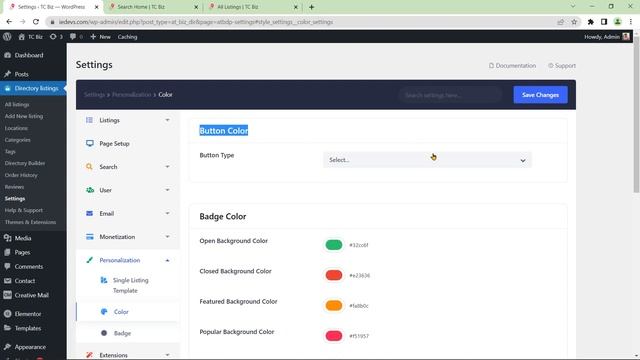Click the search settings input field
This screenshot has height=360, width=640.
(450, 95)
